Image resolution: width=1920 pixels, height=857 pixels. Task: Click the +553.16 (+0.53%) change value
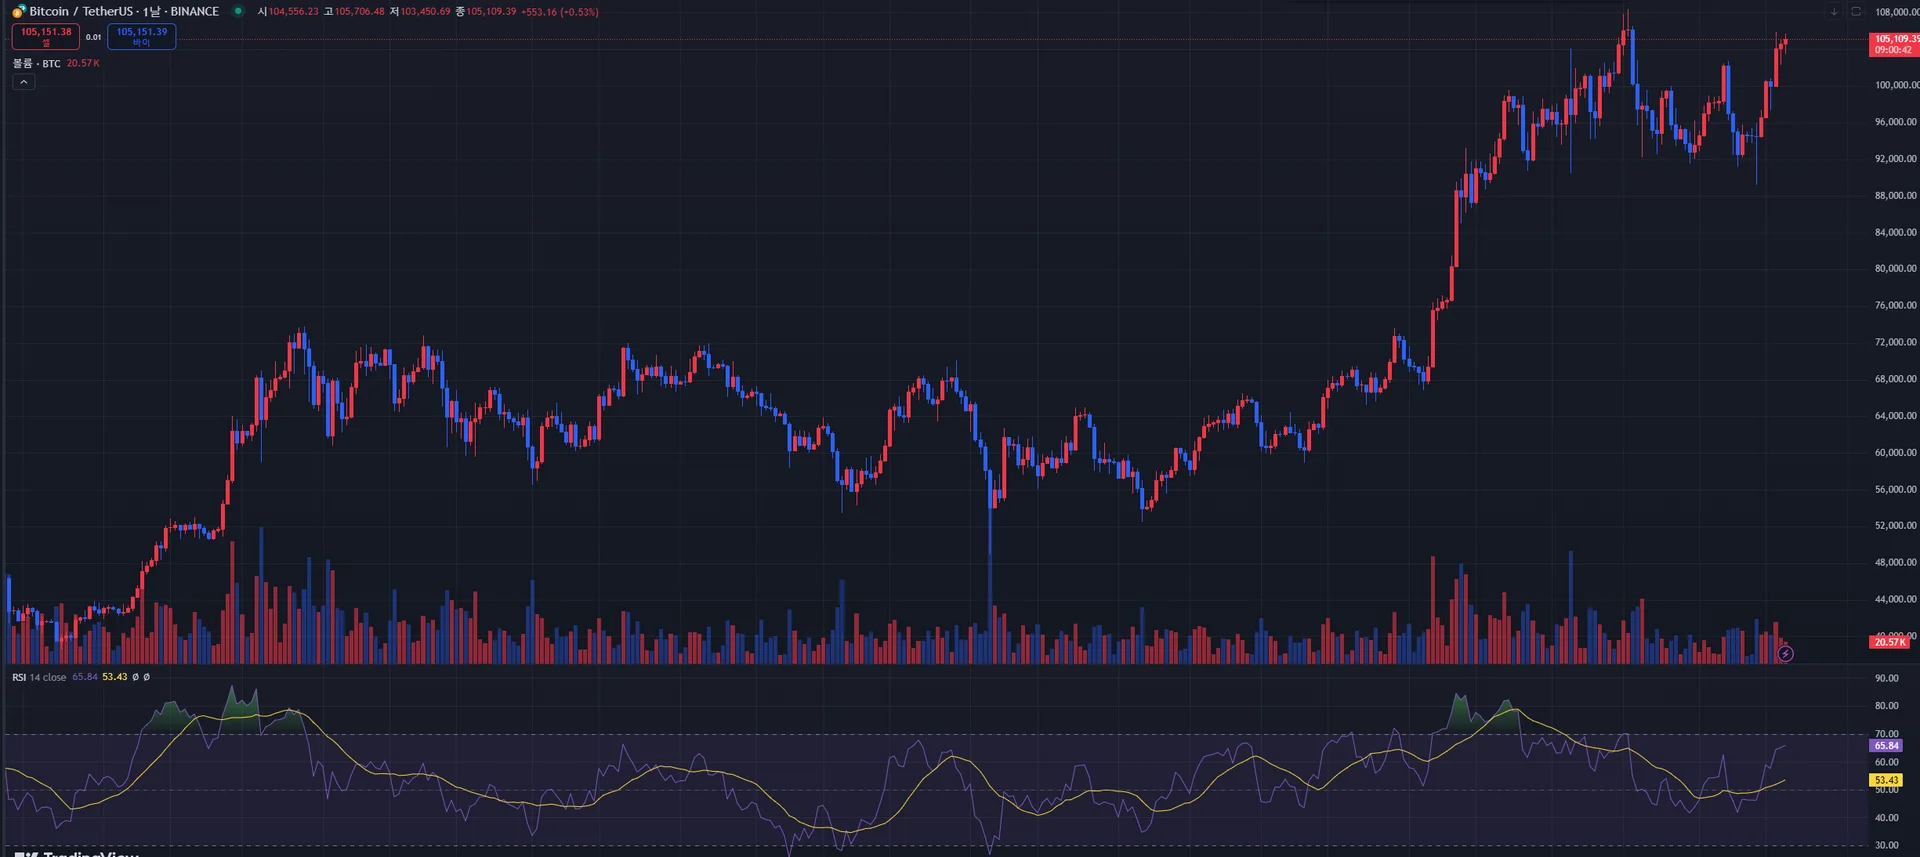(560, 12)
